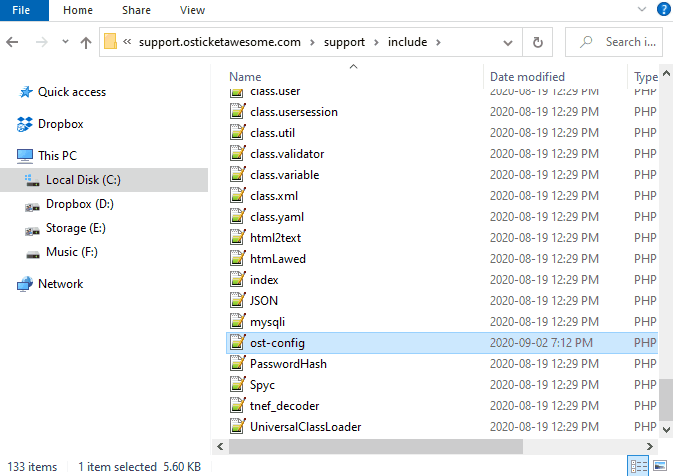Select the class.usersession file icon
Screen dimensions: 673x476
(237, 112)
